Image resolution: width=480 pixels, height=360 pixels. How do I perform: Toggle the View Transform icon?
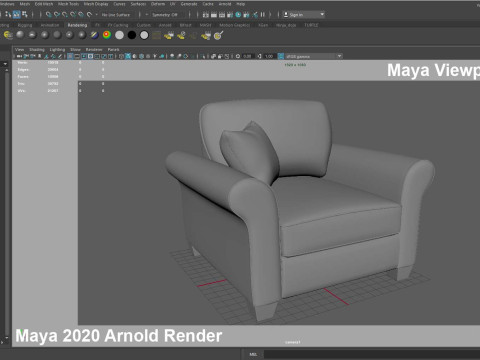pos(281,56)
